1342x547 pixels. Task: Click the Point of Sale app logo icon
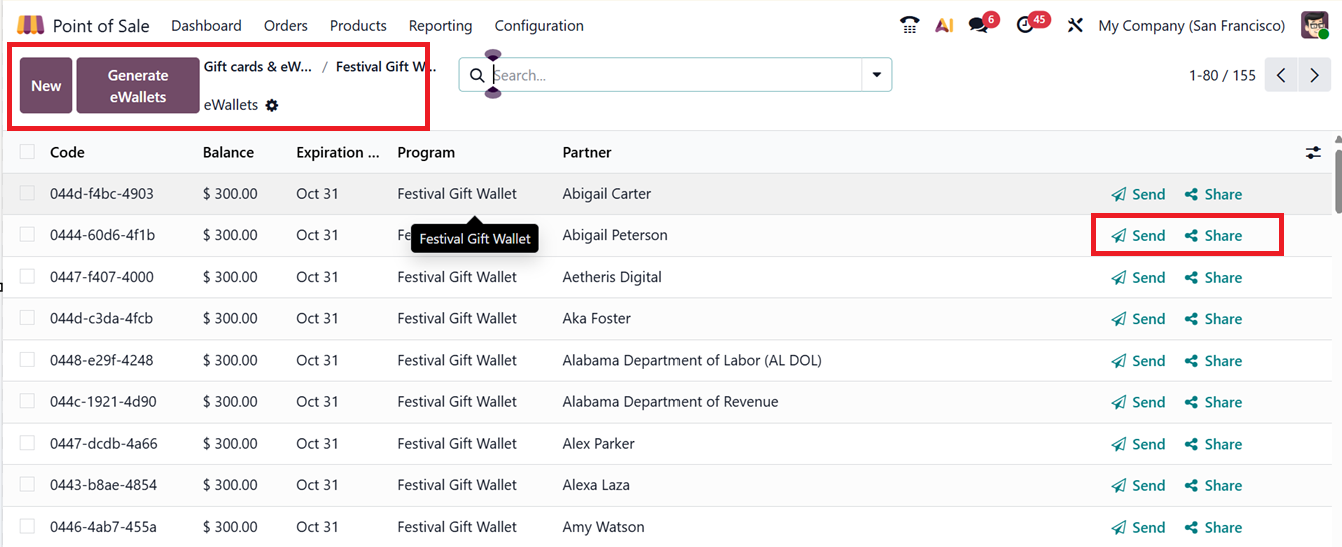pyautogui.click(x=31, y=25)
